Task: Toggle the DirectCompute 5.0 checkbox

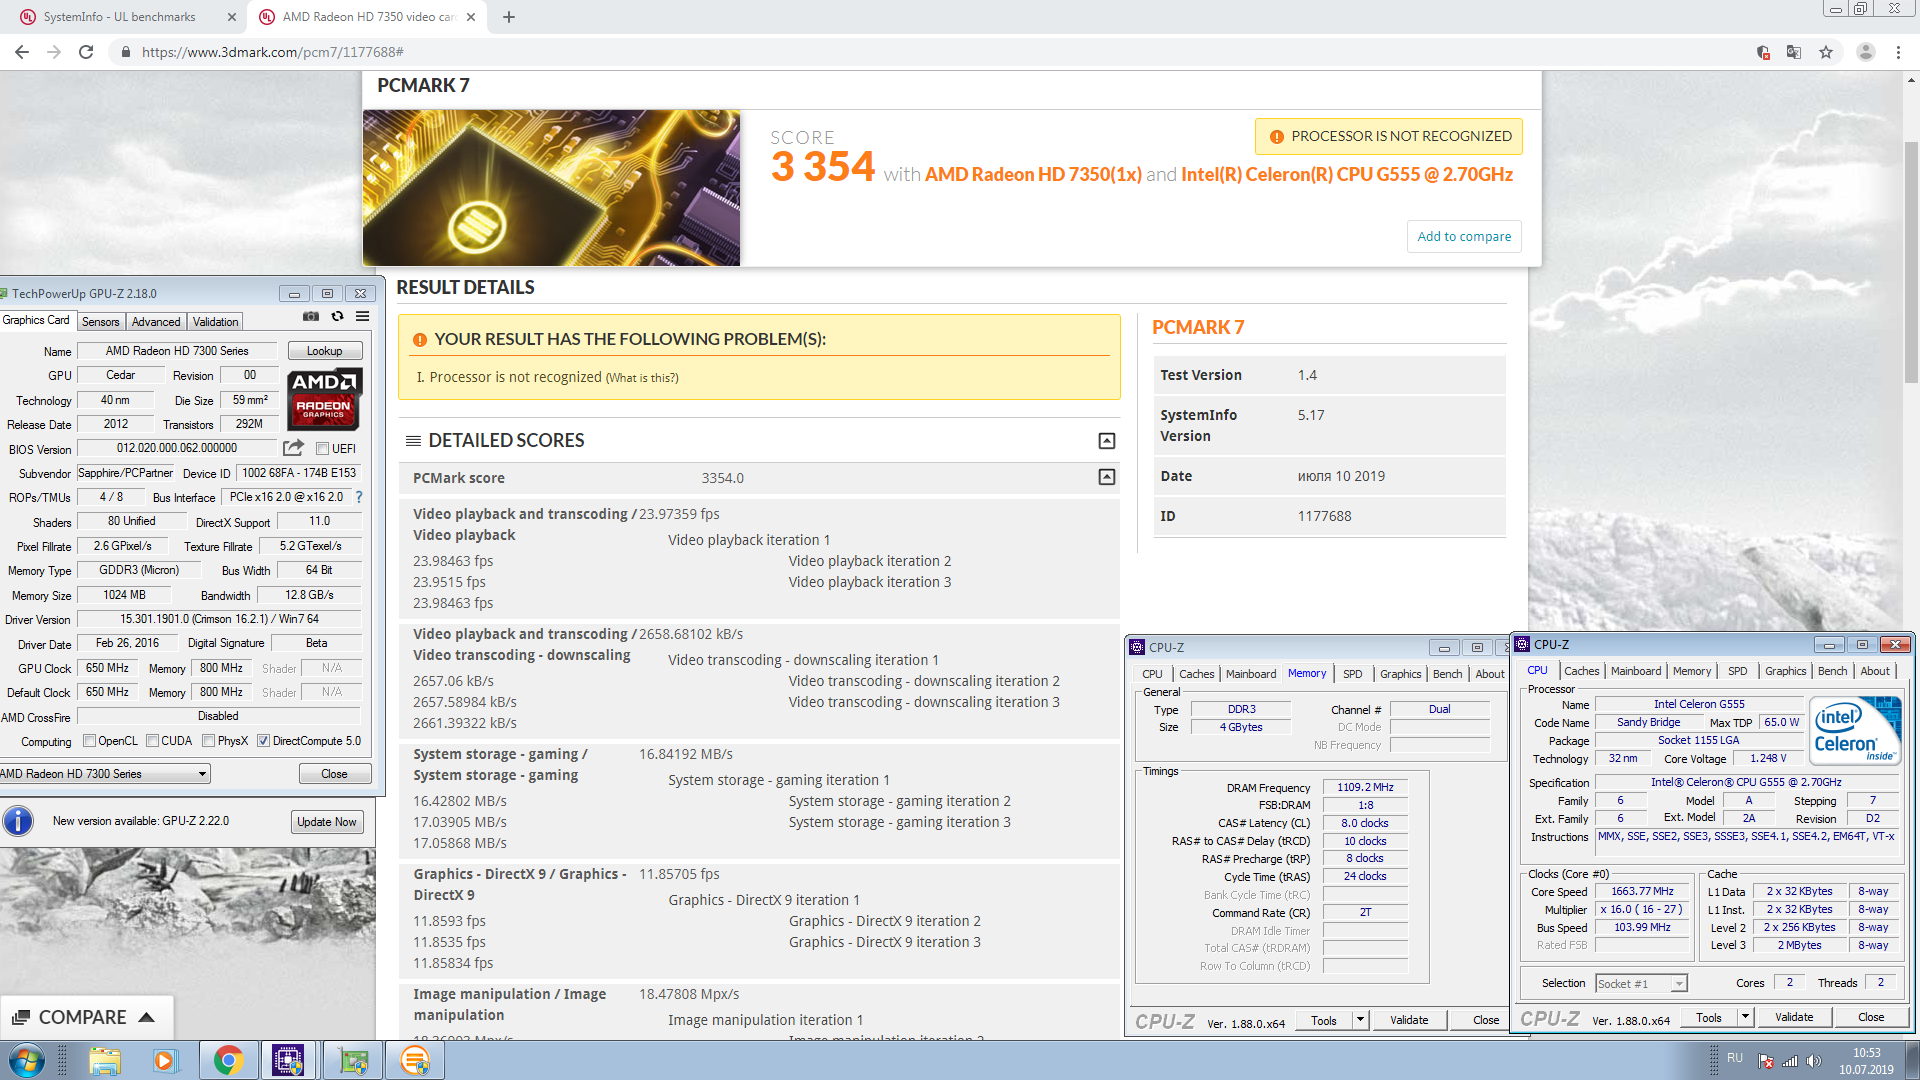Action: [x=263, y=741]
